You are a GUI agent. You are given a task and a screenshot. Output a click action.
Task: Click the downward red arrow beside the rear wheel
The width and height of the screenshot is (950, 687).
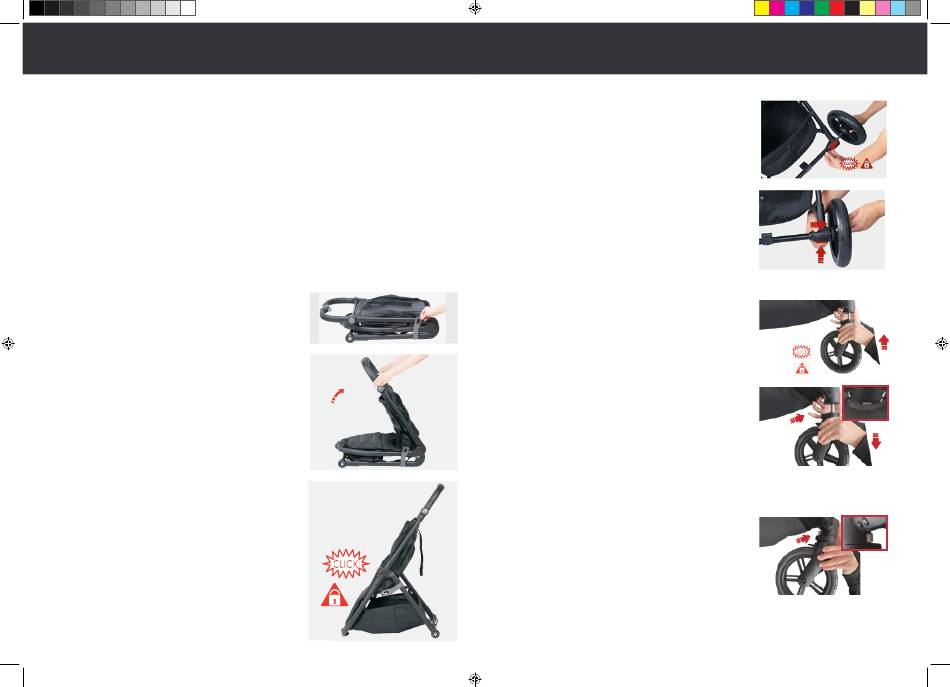point(875,441)
